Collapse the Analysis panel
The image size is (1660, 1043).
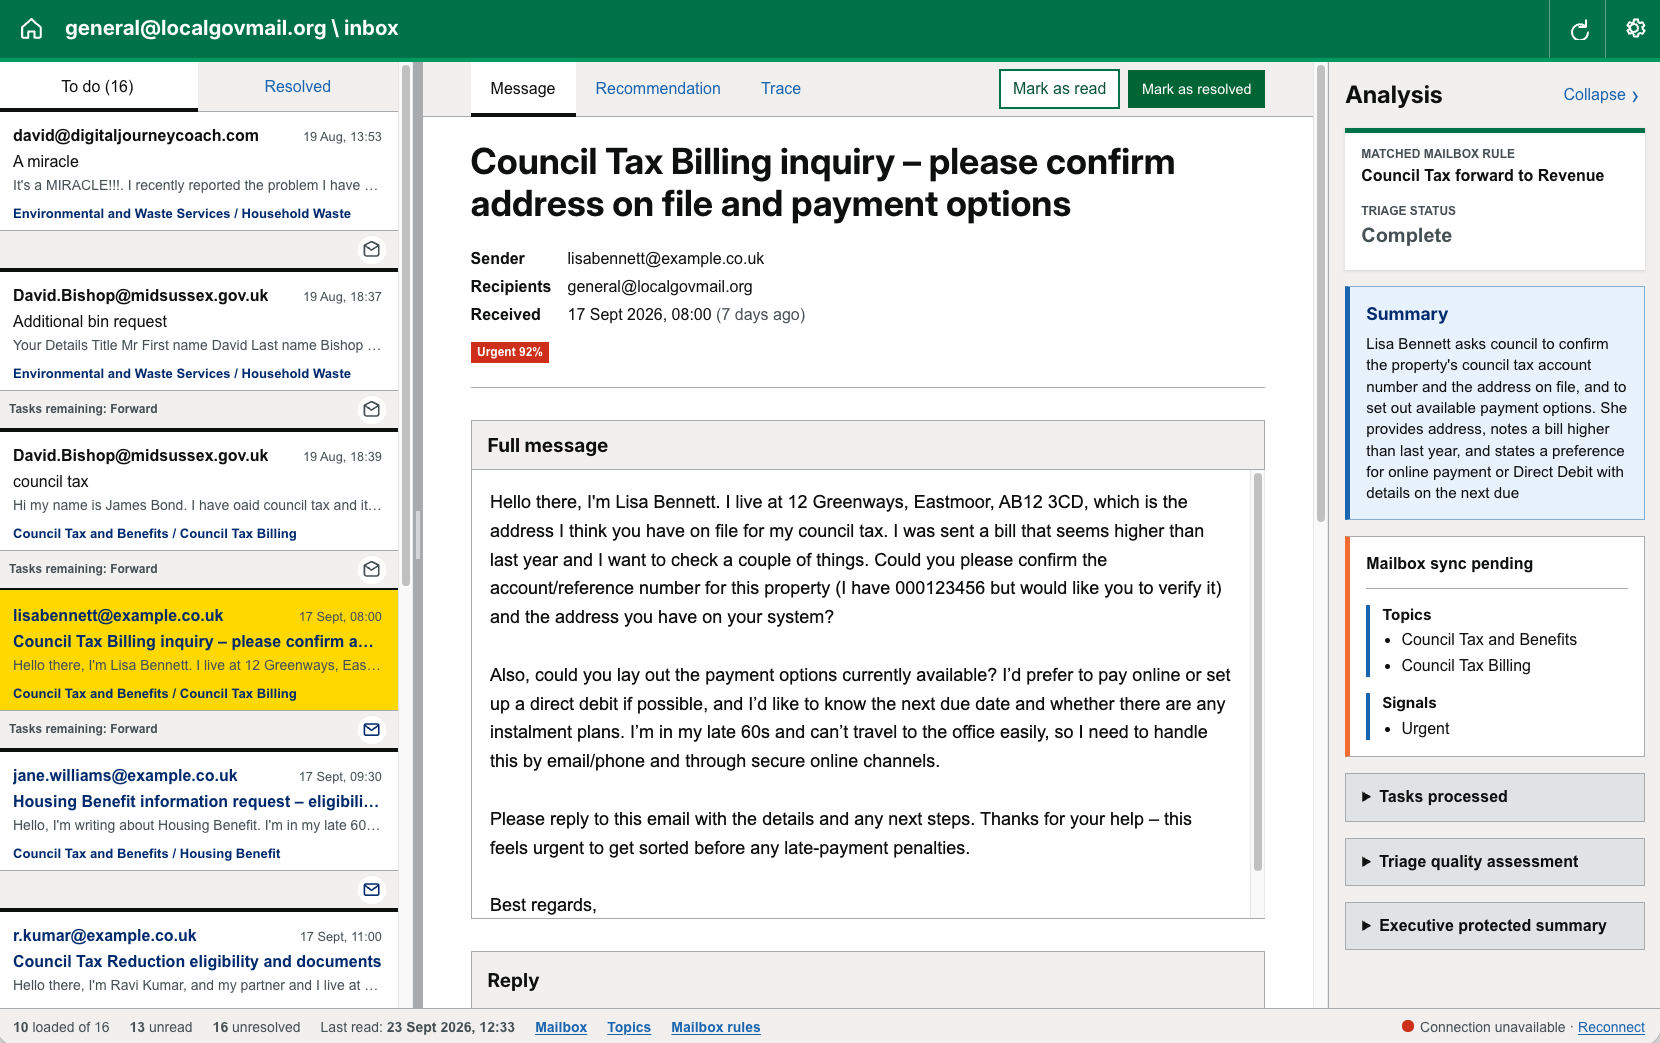(1601, 95)
